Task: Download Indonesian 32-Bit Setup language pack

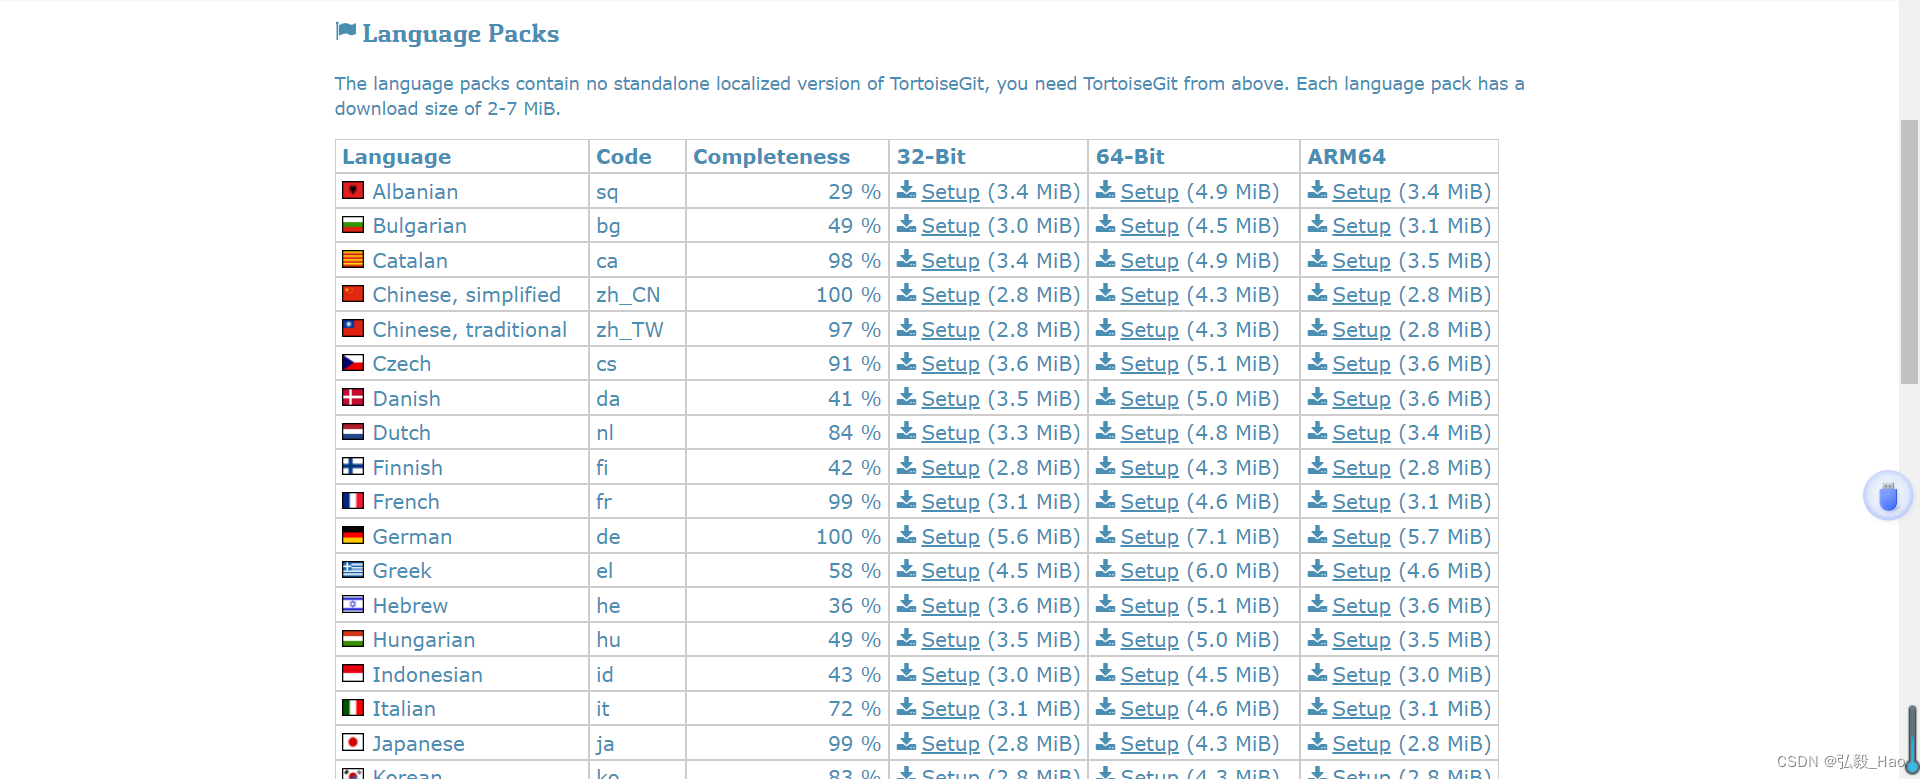Action: 950,675
